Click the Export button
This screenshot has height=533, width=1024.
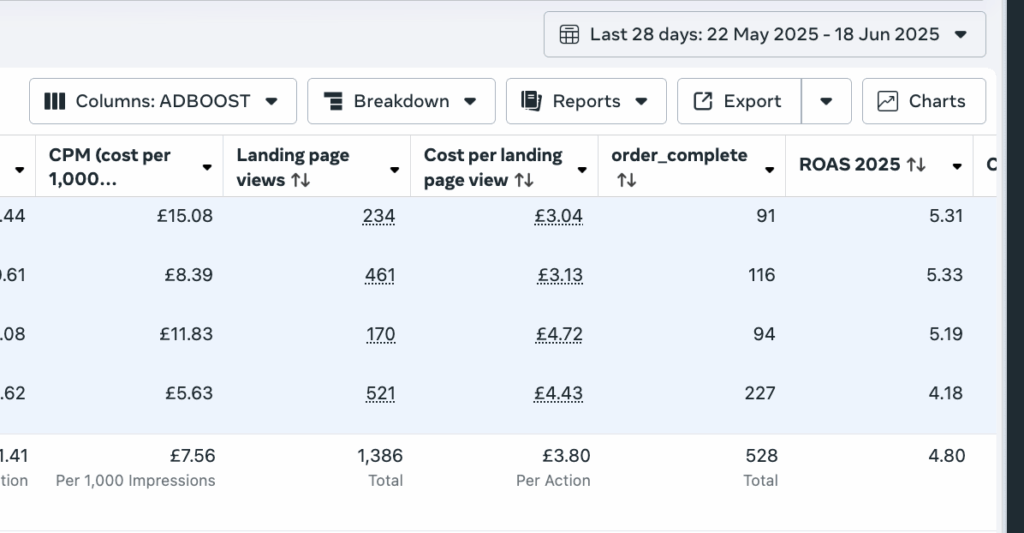(739, 101)
